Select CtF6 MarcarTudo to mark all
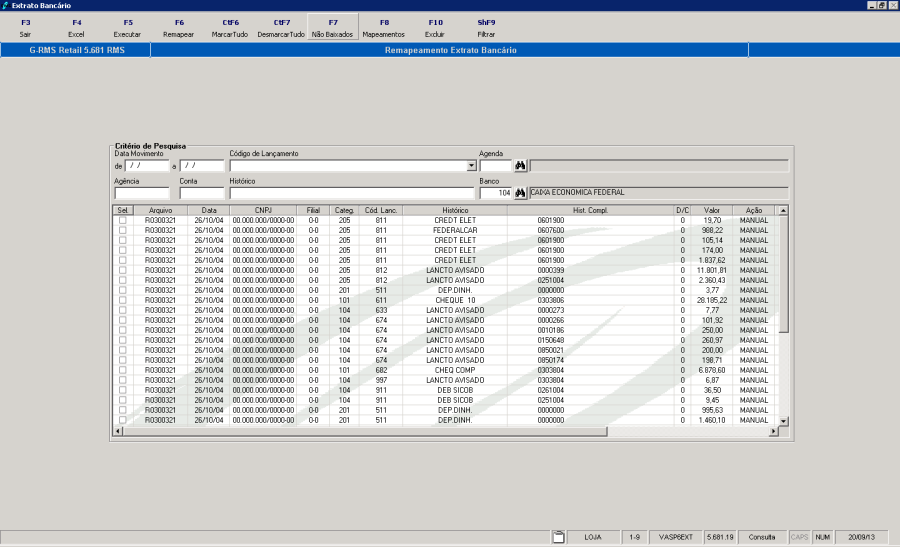Screen dimensions: 900x547 (x=230, y=28)
